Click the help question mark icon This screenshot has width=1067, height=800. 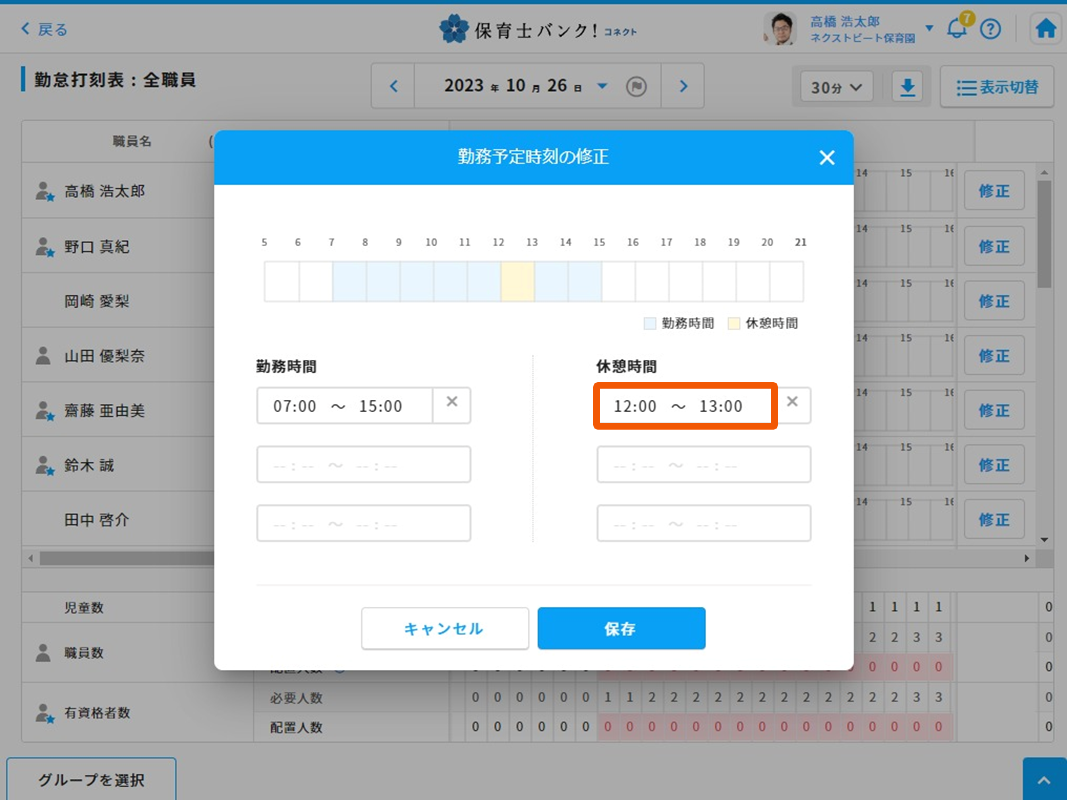pyautogui.click(x=990, y=28)
